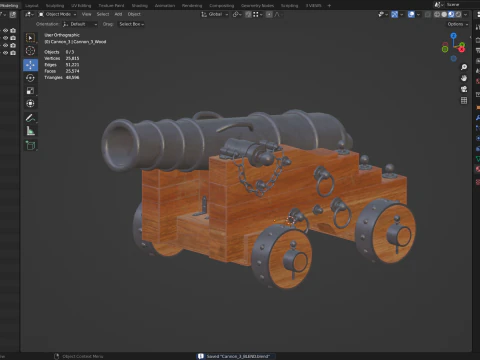Screen dimensions: 480x360
Task: Click the Z axis on navigation gizmo
Action: point(453,36)
